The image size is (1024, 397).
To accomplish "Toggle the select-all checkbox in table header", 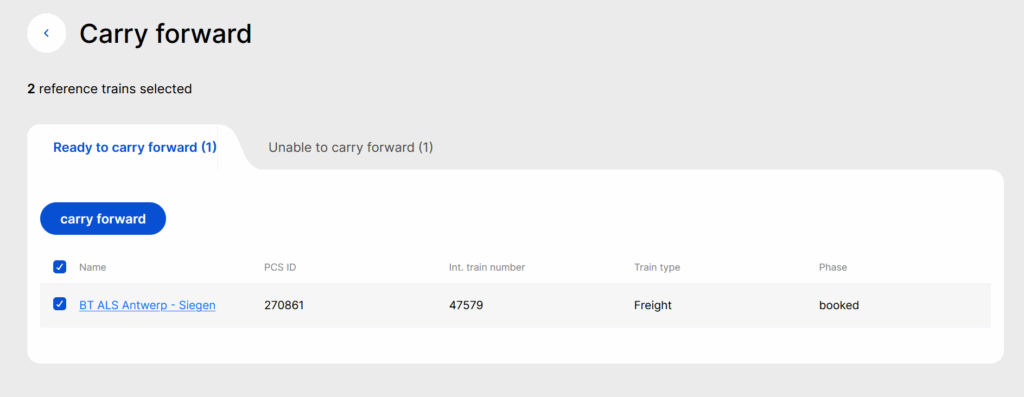I will coord(59,266).
